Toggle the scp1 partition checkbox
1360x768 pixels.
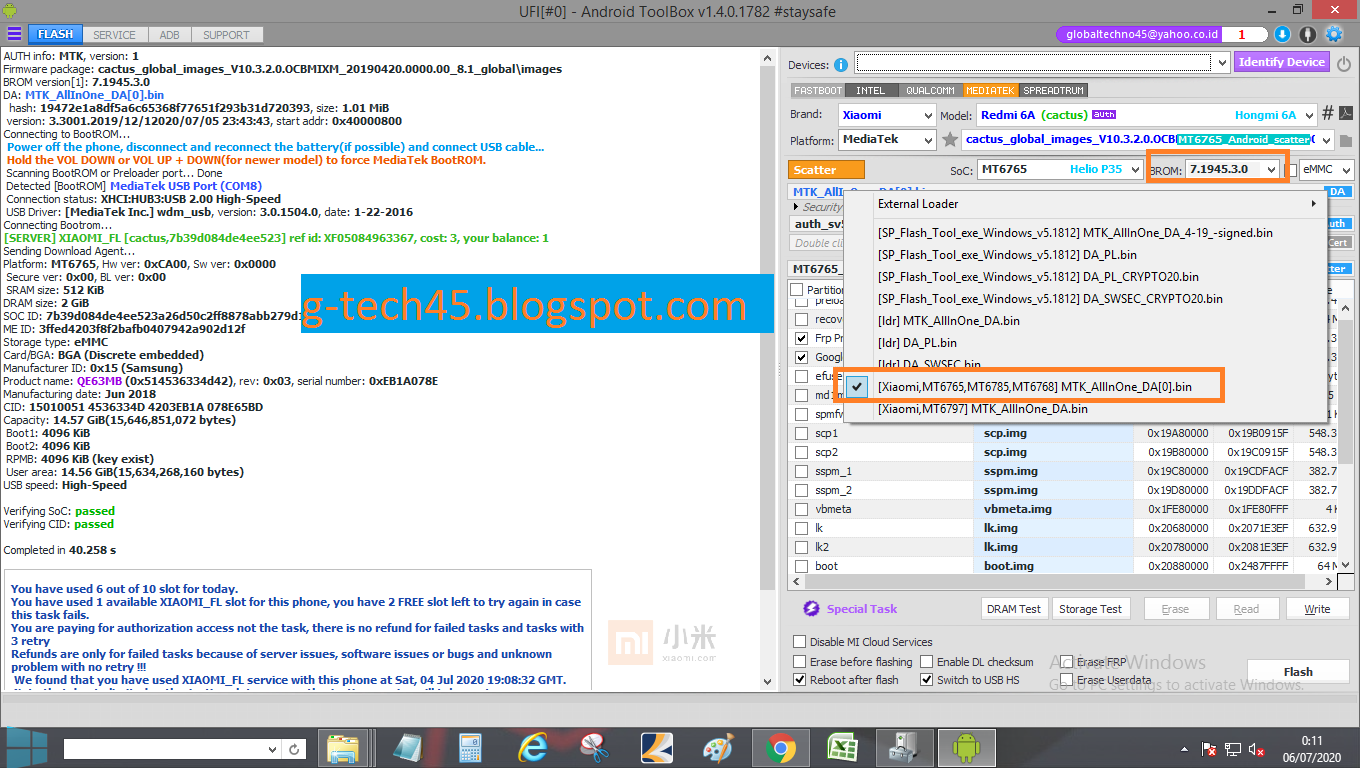[x=801, y=433]
